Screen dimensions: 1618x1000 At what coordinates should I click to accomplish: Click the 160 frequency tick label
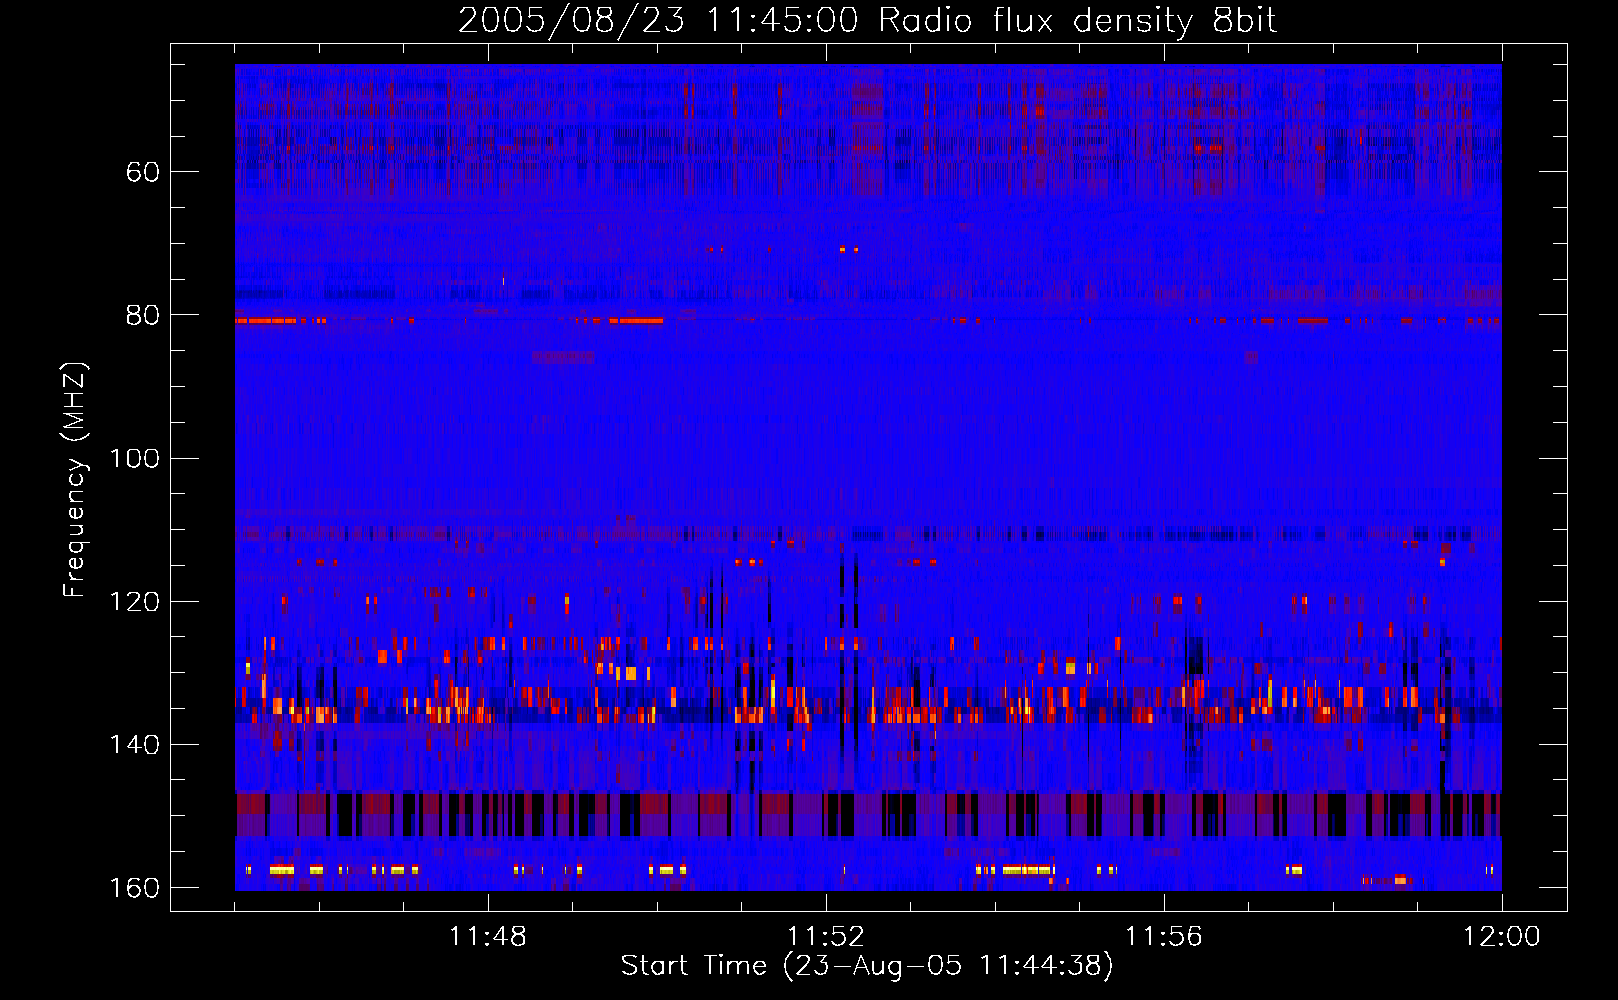(133, 888)
